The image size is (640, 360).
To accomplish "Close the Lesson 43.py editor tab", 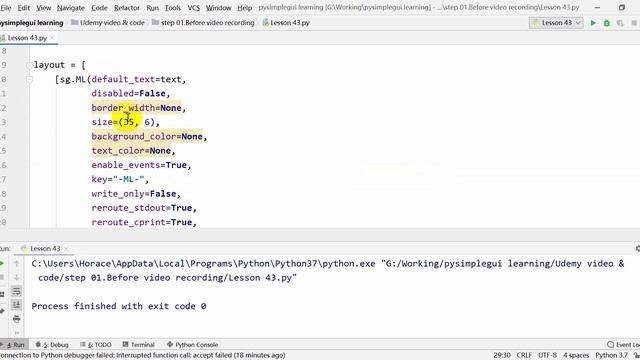I will [52, 38].
